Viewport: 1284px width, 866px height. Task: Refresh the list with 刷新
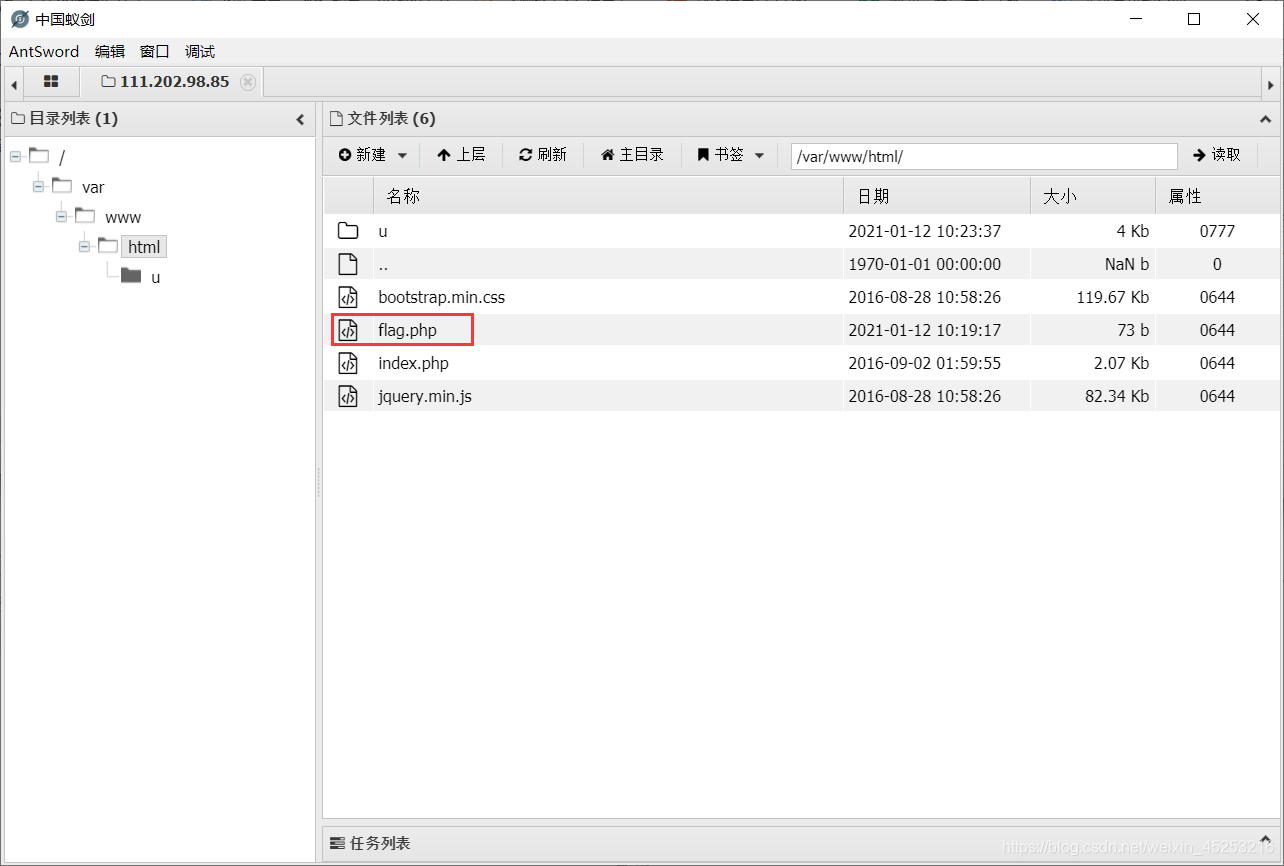543,155
